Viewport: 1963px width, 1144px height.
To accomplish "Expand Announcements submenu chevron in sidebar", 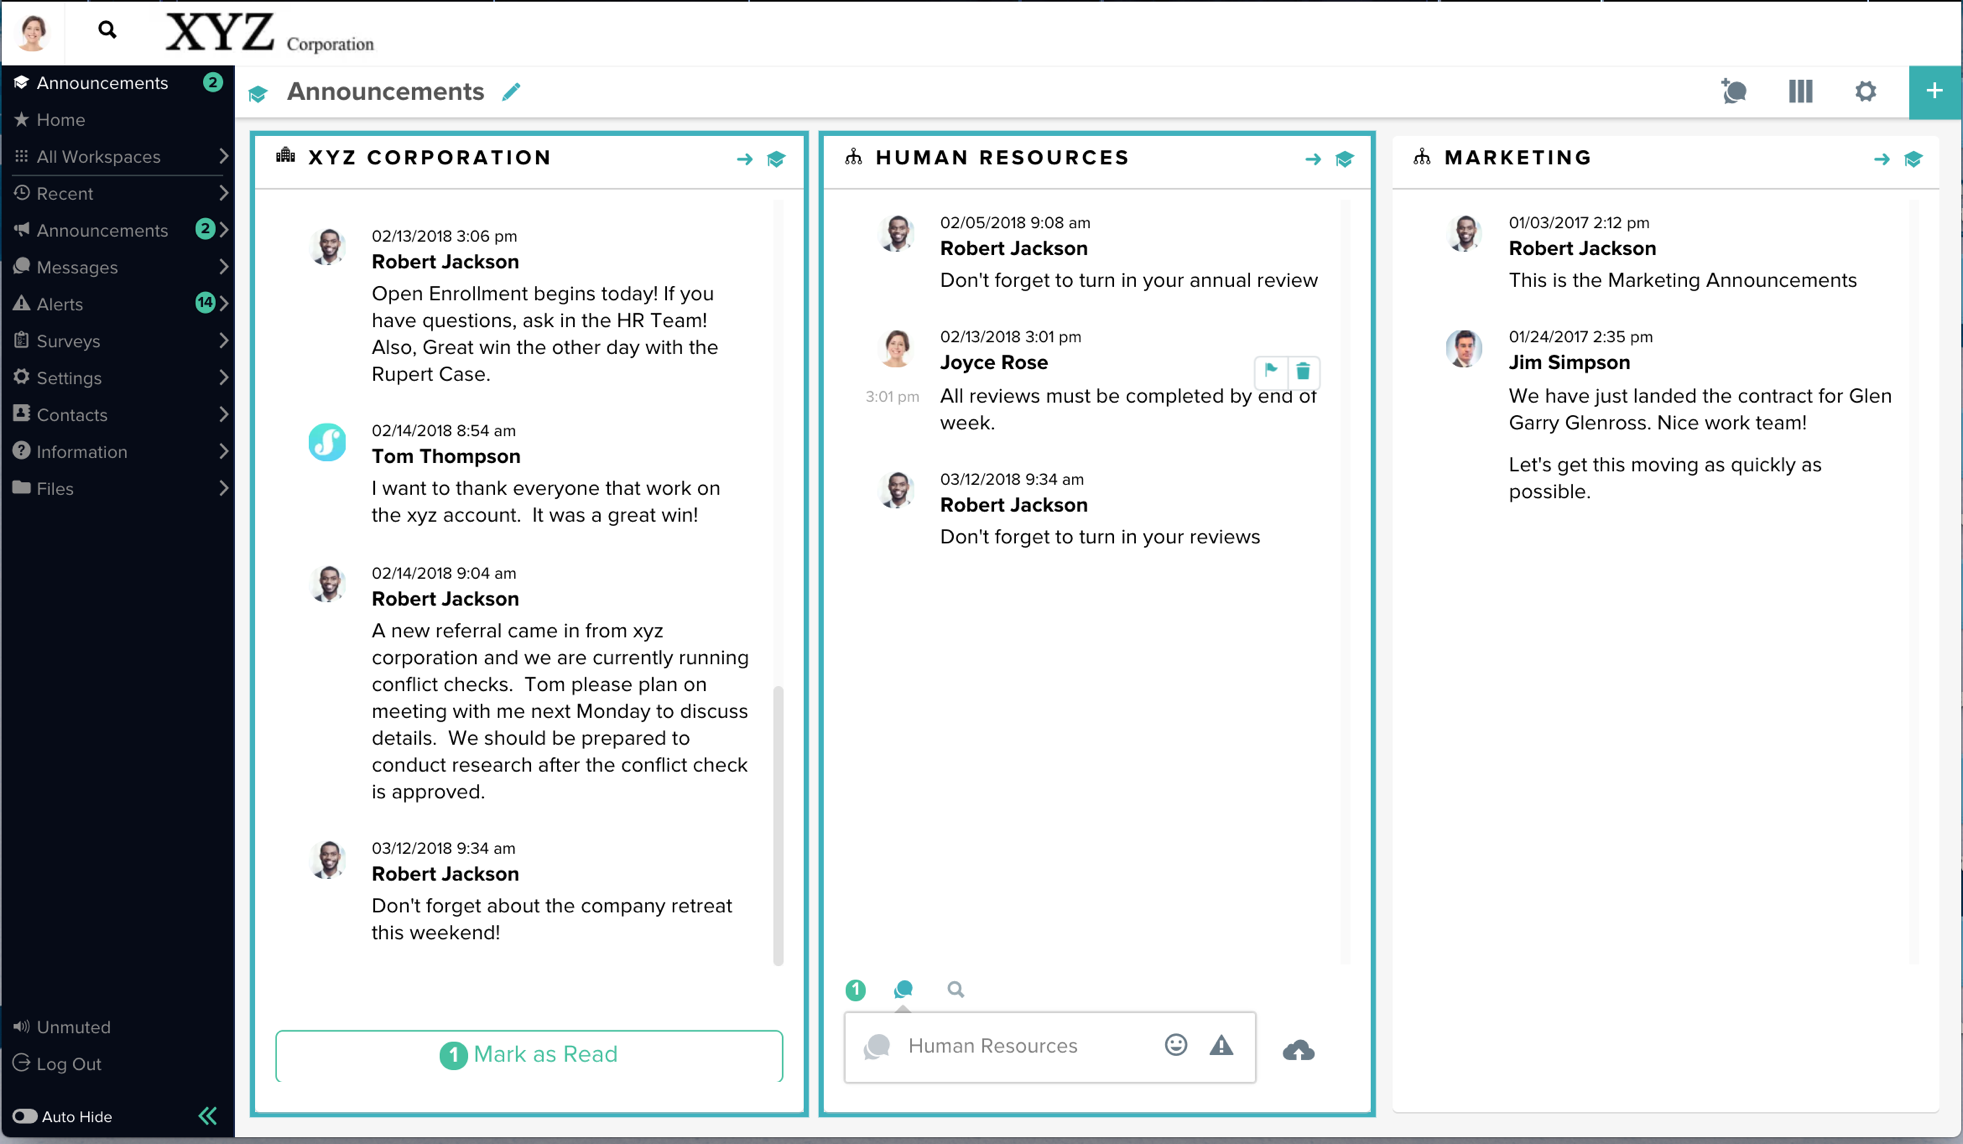I will [x=223, y=230].
